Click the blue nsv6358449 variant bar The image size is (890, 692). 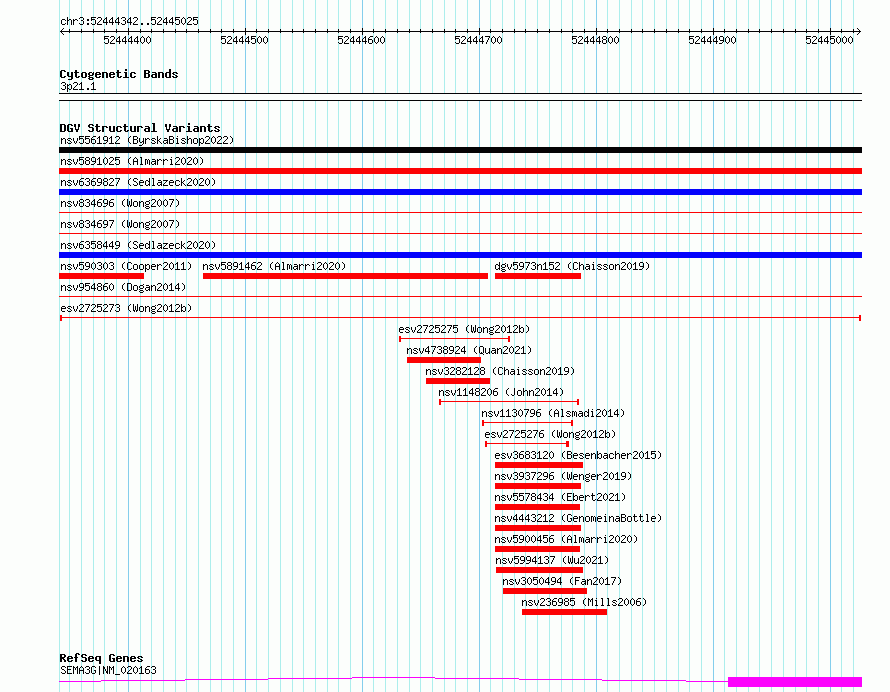pyautogui.click(x=460, y=255)
